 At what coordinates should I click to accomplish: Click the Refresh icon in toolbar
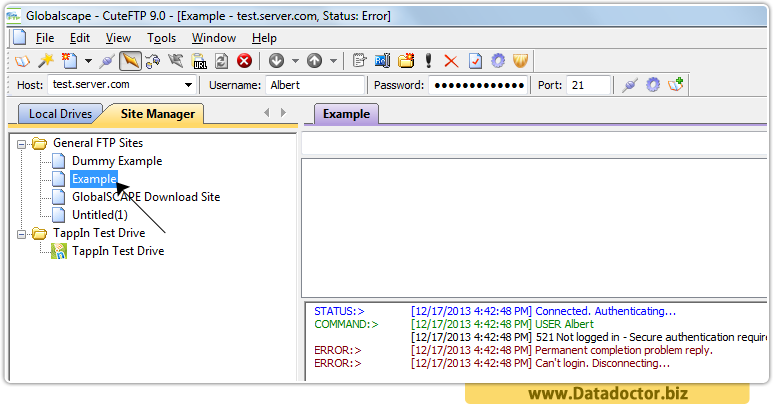pos(222,61)
